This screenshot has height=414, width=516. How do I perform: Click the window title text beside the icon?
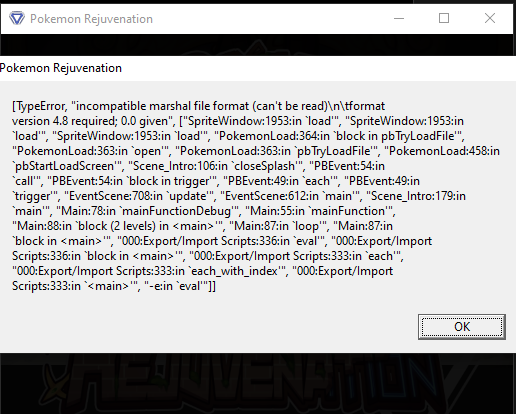click(91, 19)
